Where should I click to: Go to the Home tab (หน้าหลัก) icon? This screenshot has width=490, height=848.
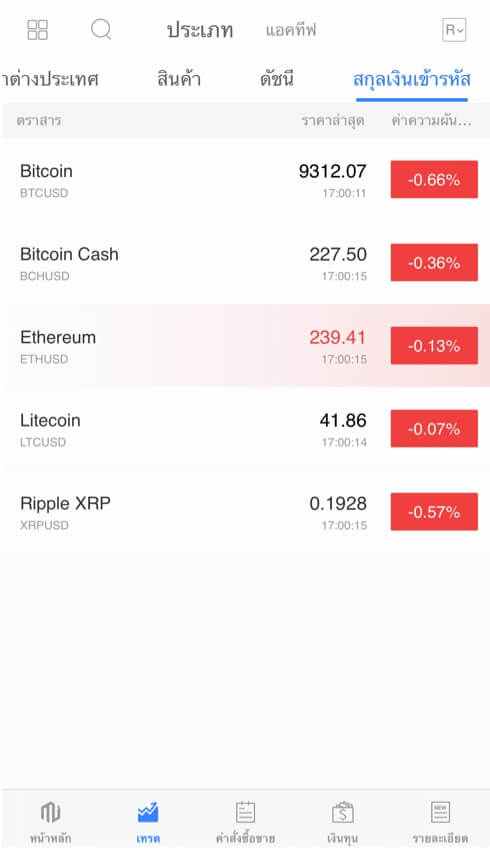(x=50, y=812)
